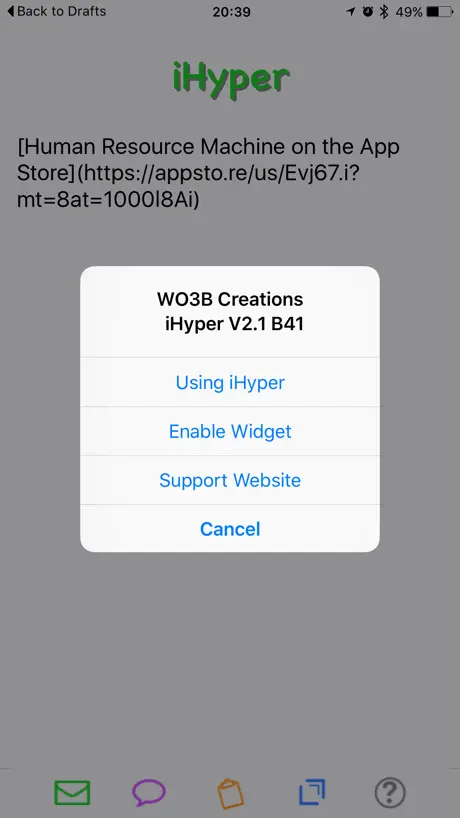
Task: Choose Using iHyper in the dialog
Action: pyautogui.click(x=230, y=382)
